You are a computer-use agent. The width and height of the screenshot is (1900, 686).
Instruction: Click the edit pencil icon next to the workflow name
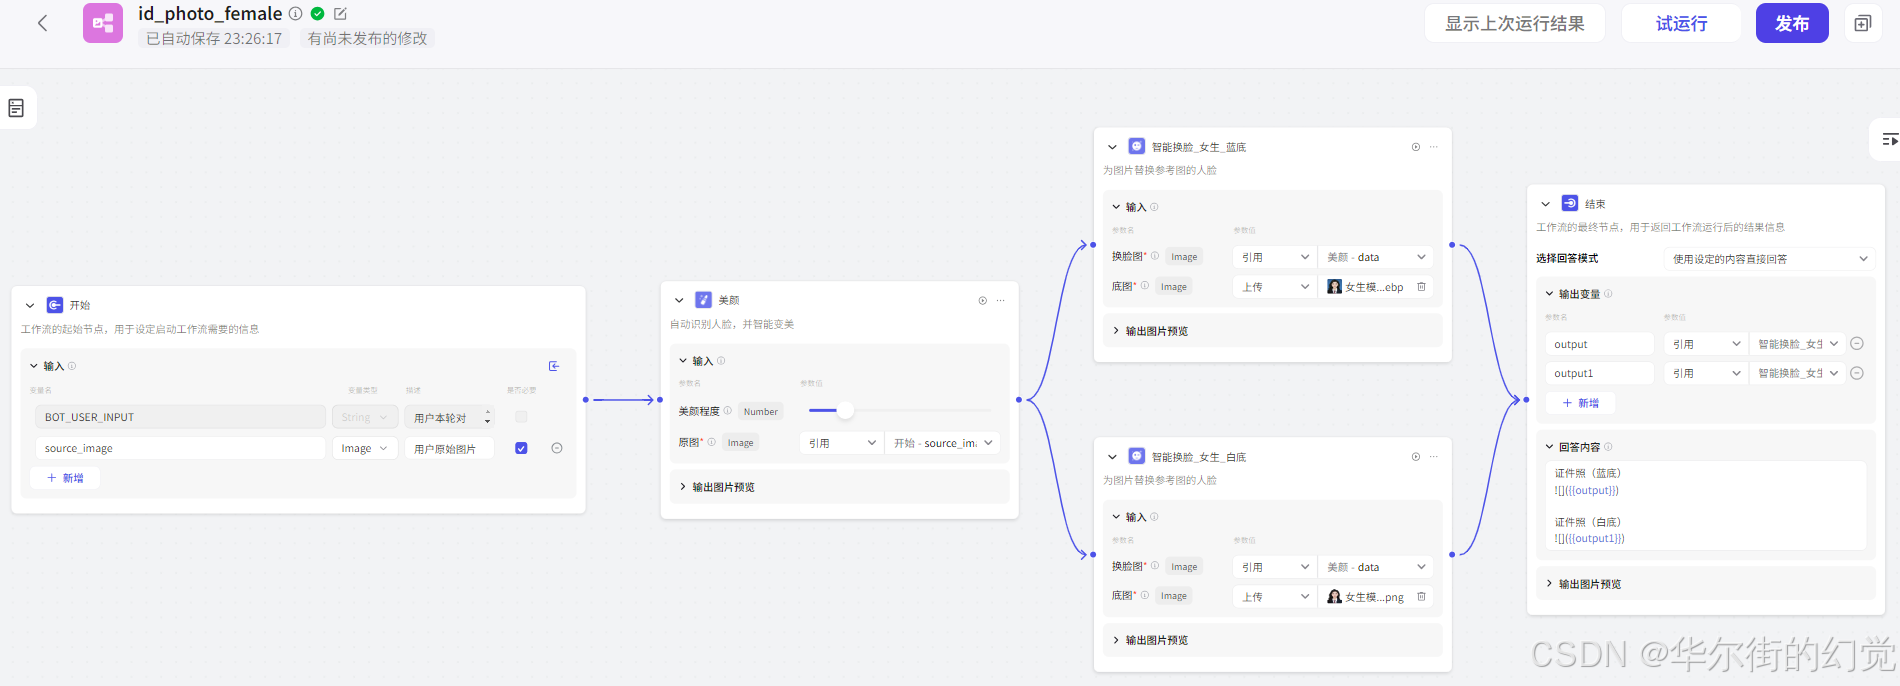[x=340, y=14]
